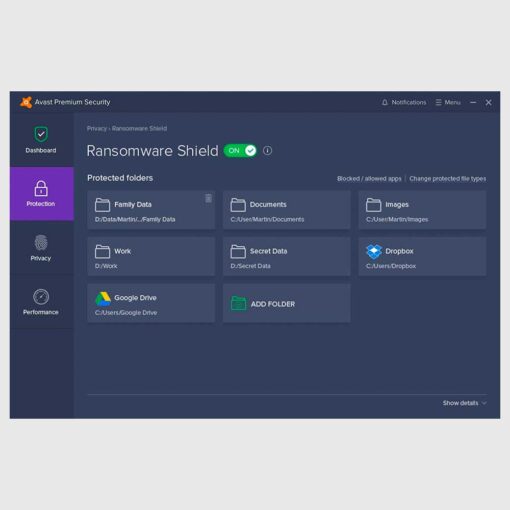Click the green Add Folder icon
510x510 pixels.
239,303
